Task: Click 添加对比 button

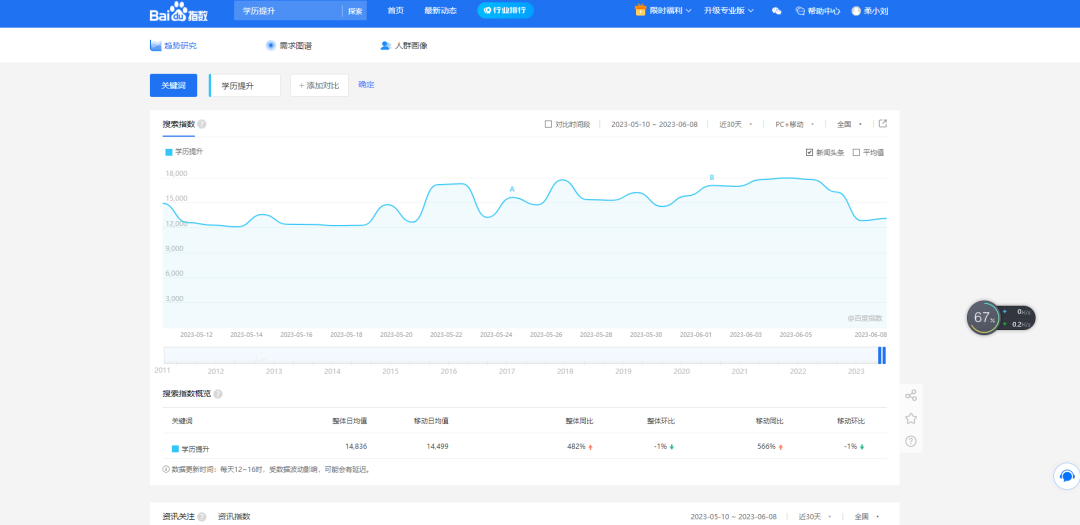Action: [x=320, y=85]
